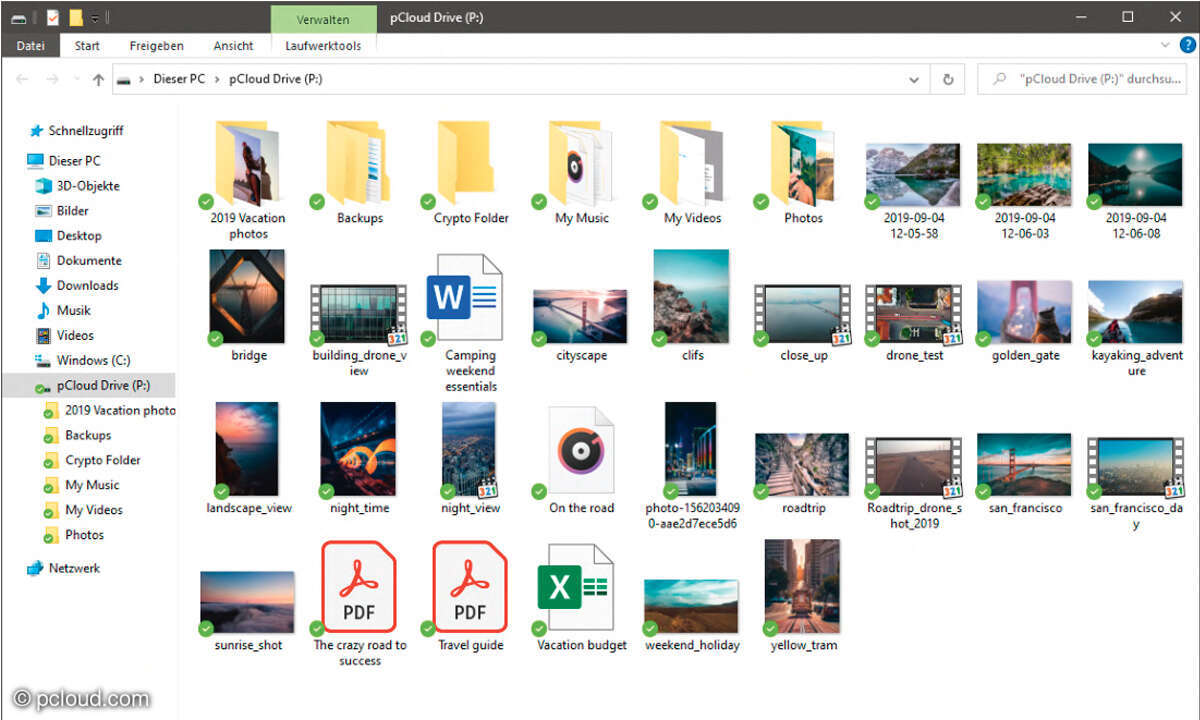Viewport: 1200px width, 720px height.
Task: Open the My Music folder icon
Action: click(x=581, y=164)
